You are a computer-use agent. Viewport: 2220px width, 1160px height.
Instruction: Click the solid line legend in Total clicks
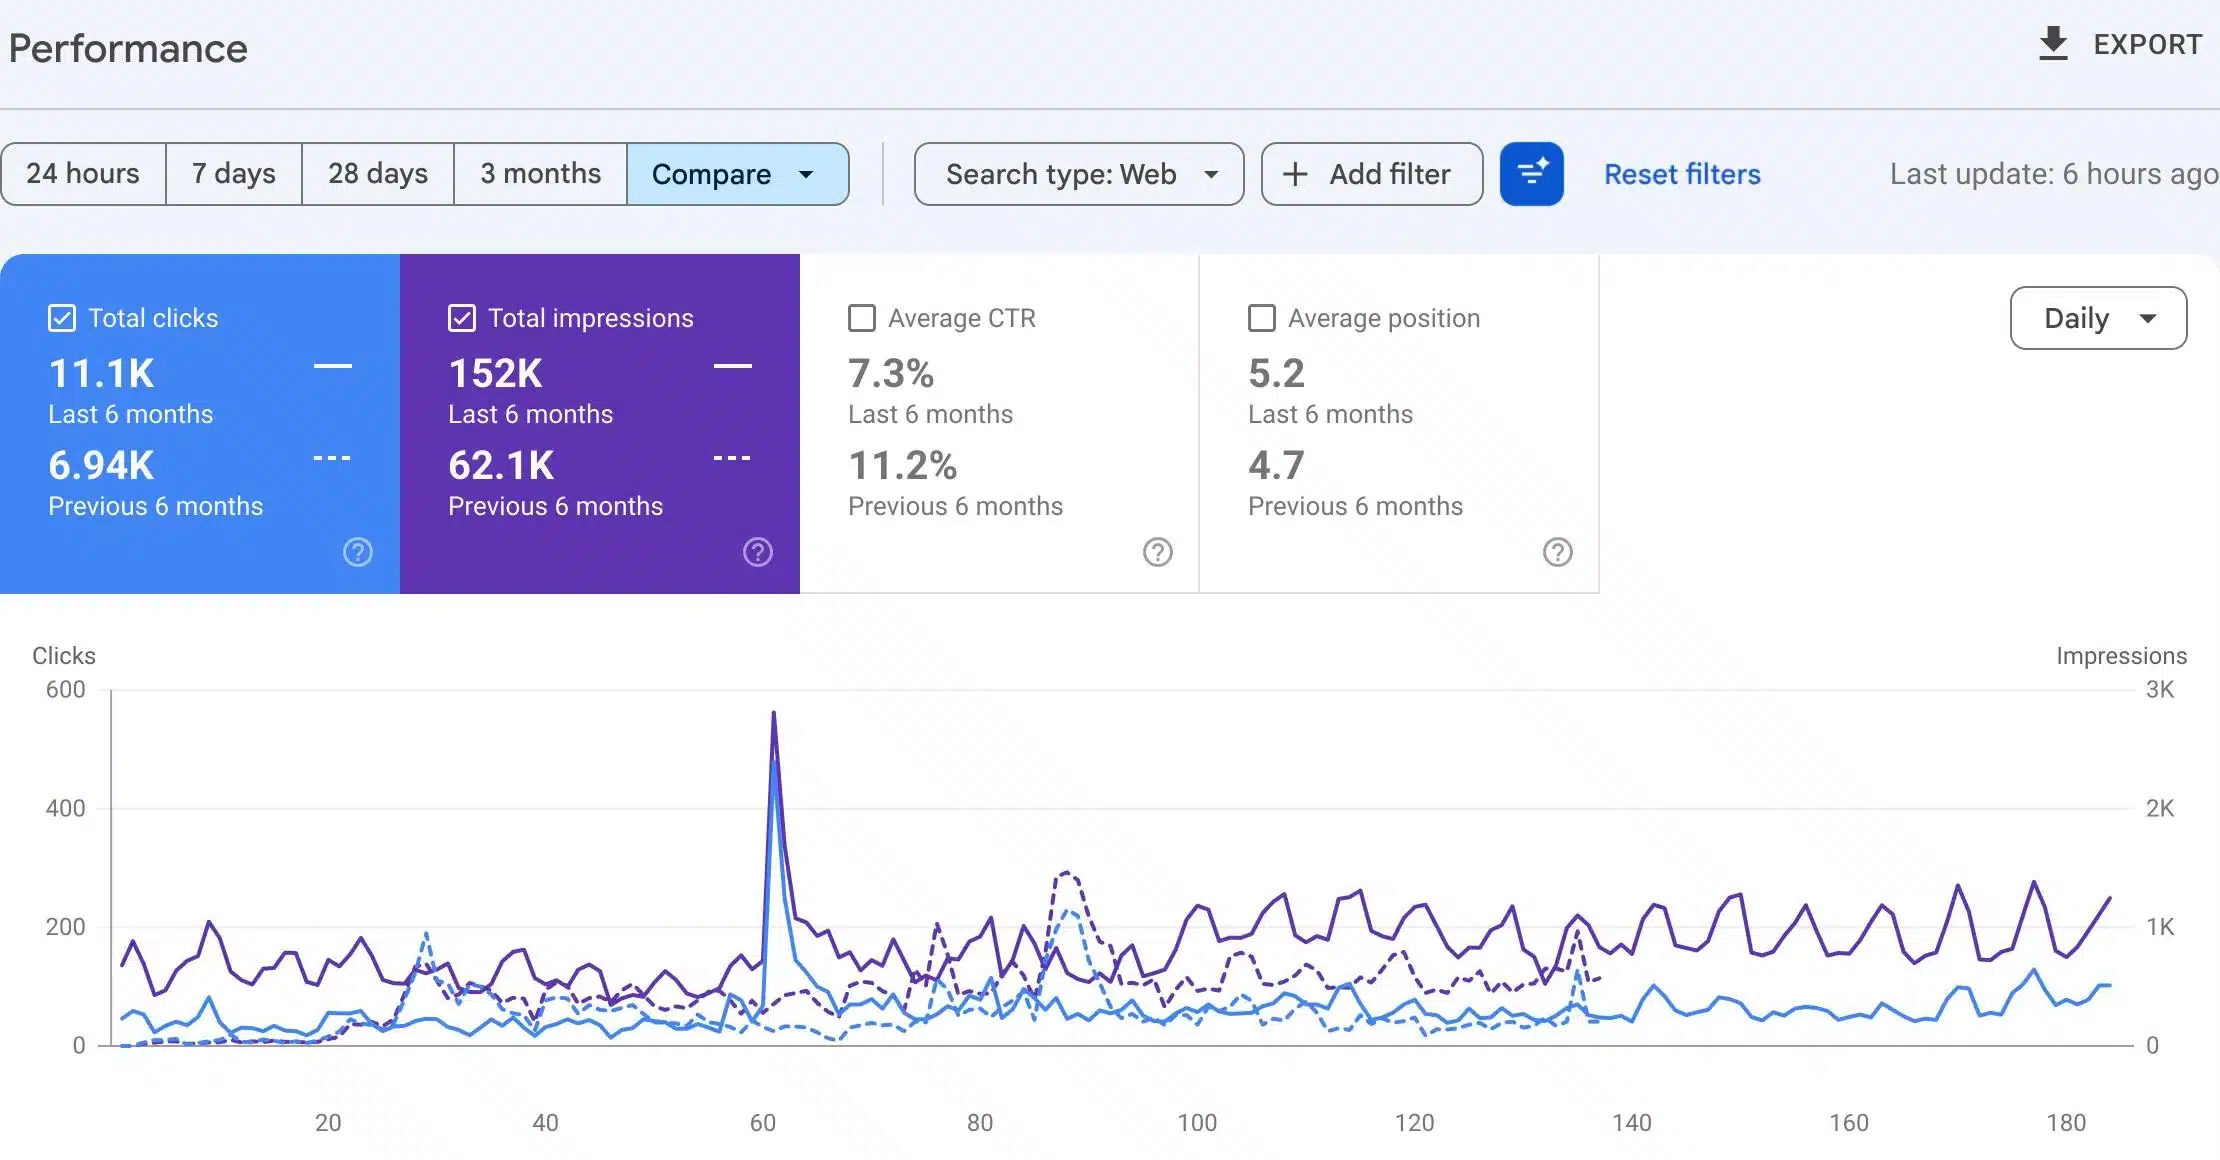coord(333,366)
